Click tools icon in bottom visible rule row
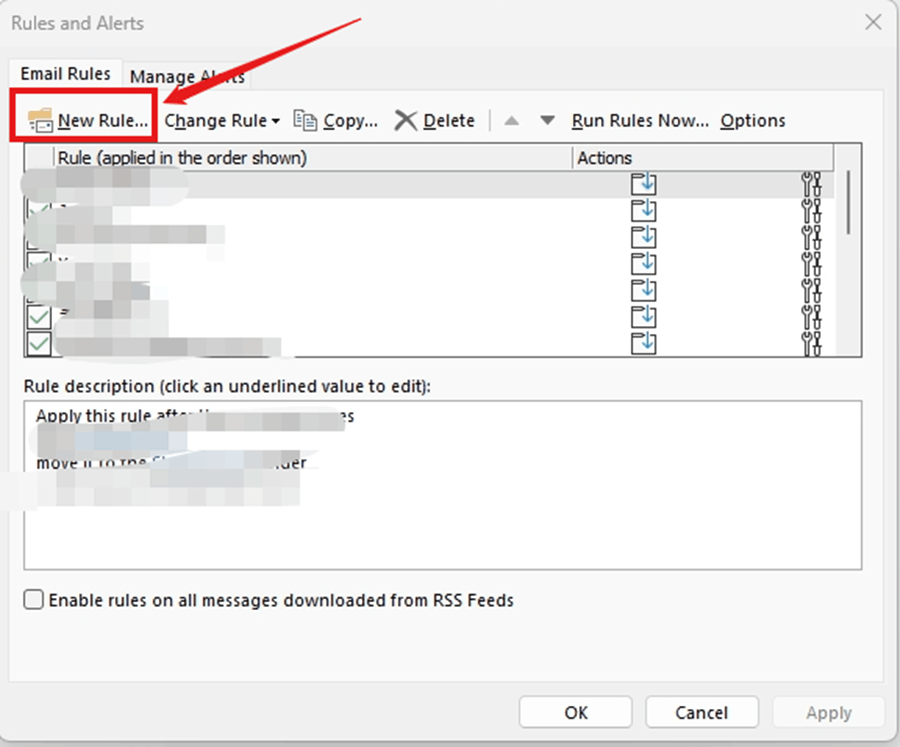Screen dimensions: 900x747 pyautogui.click(x=811, y=343)
